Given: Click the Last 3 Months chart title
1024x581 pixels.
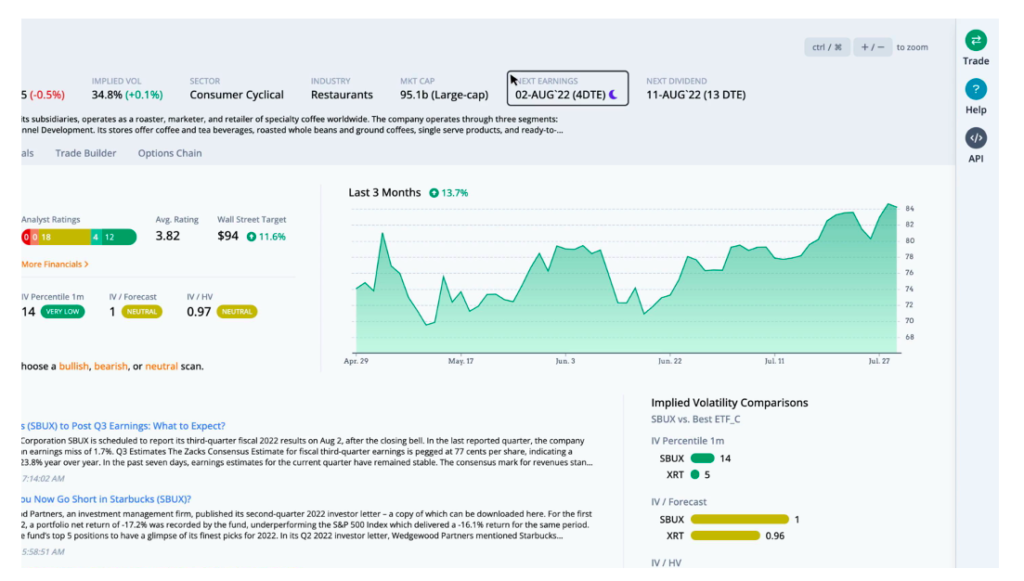Looking at the screenshot, I should tap(385, 193).
